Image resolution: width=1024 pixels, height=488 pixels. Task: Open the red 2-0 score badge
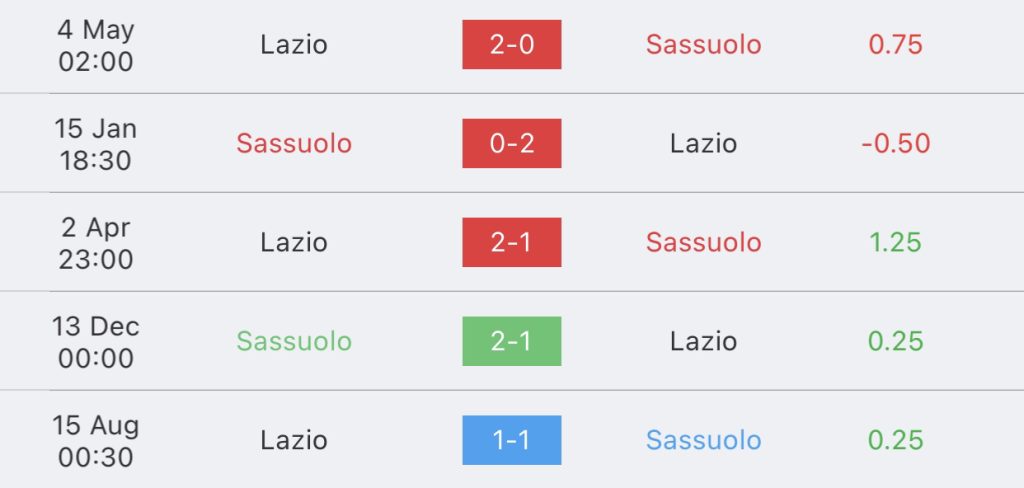[511, 44]
